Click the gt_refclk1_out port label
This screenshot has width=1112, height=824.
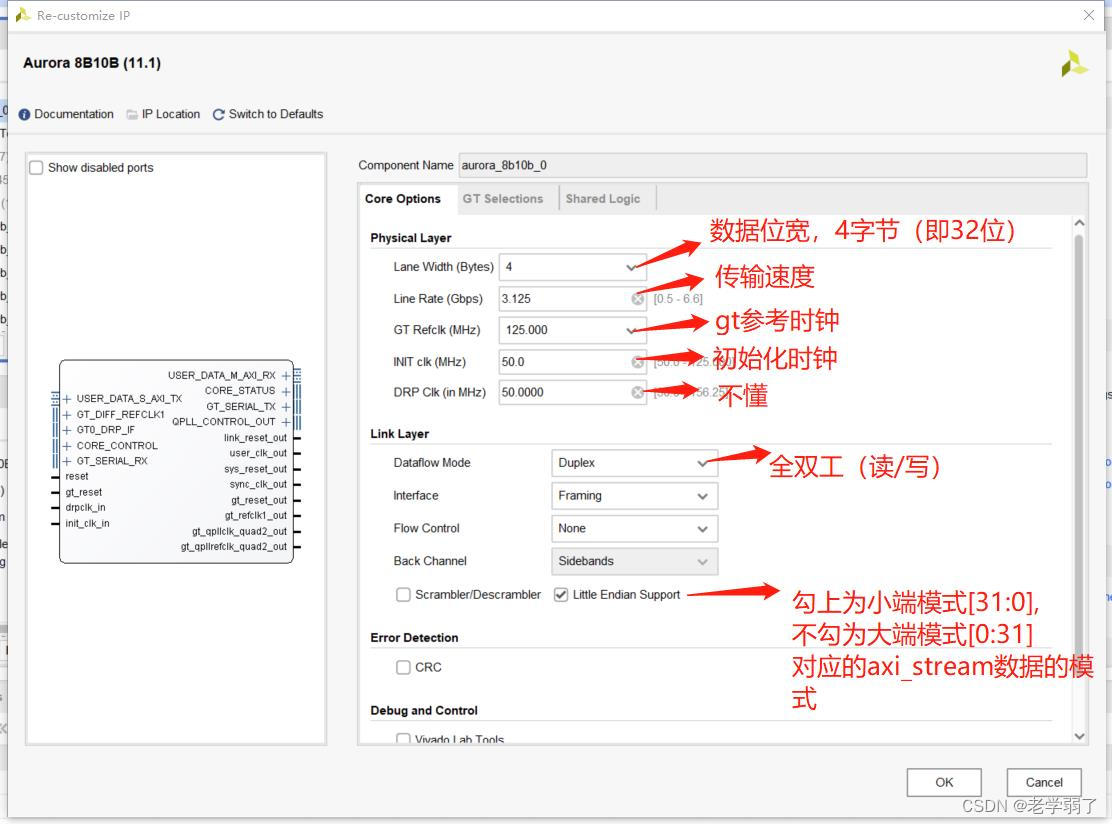(256, 516)
